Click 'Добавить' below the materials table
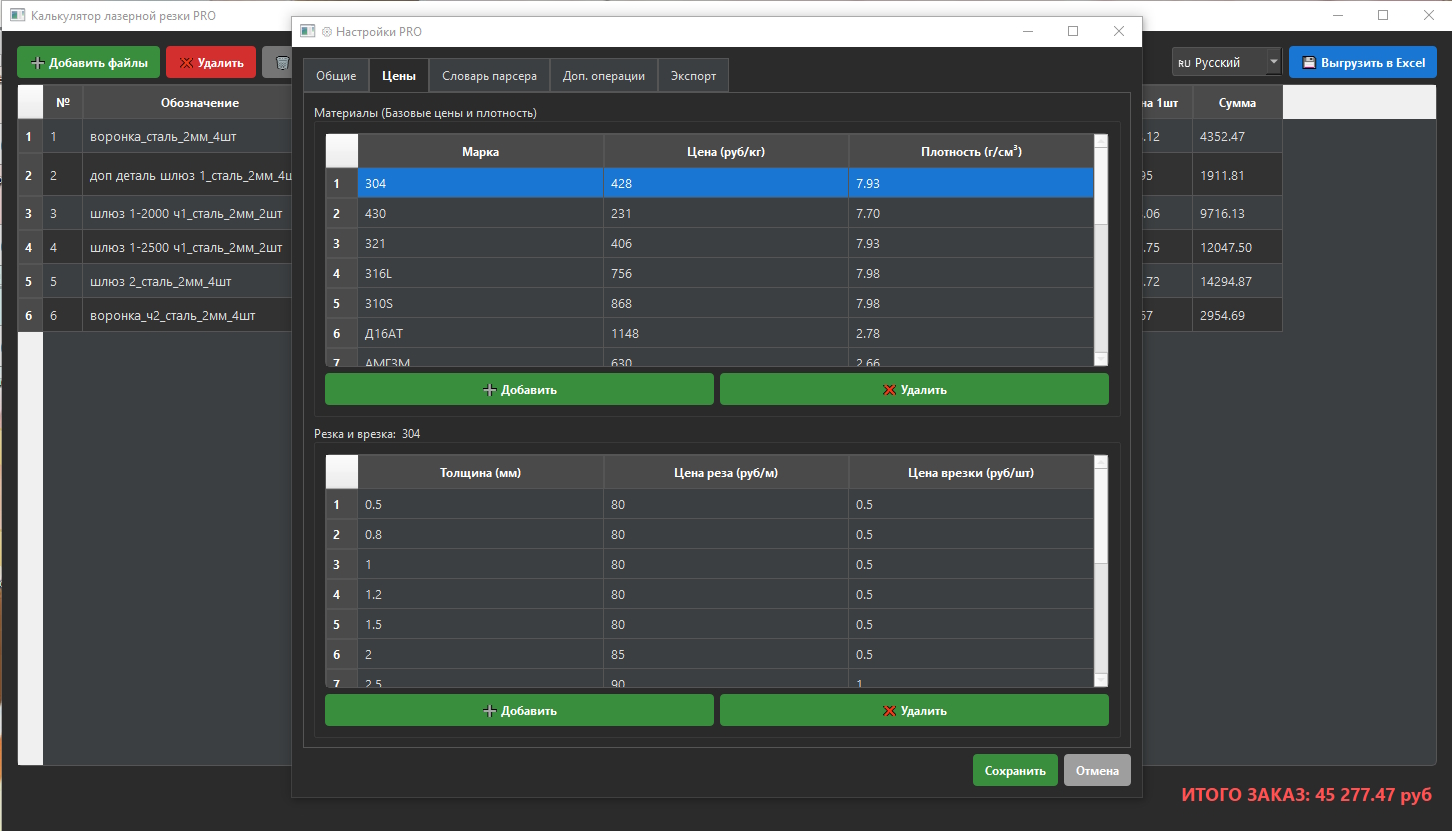 pyautogui.click(x=519, y=390)
